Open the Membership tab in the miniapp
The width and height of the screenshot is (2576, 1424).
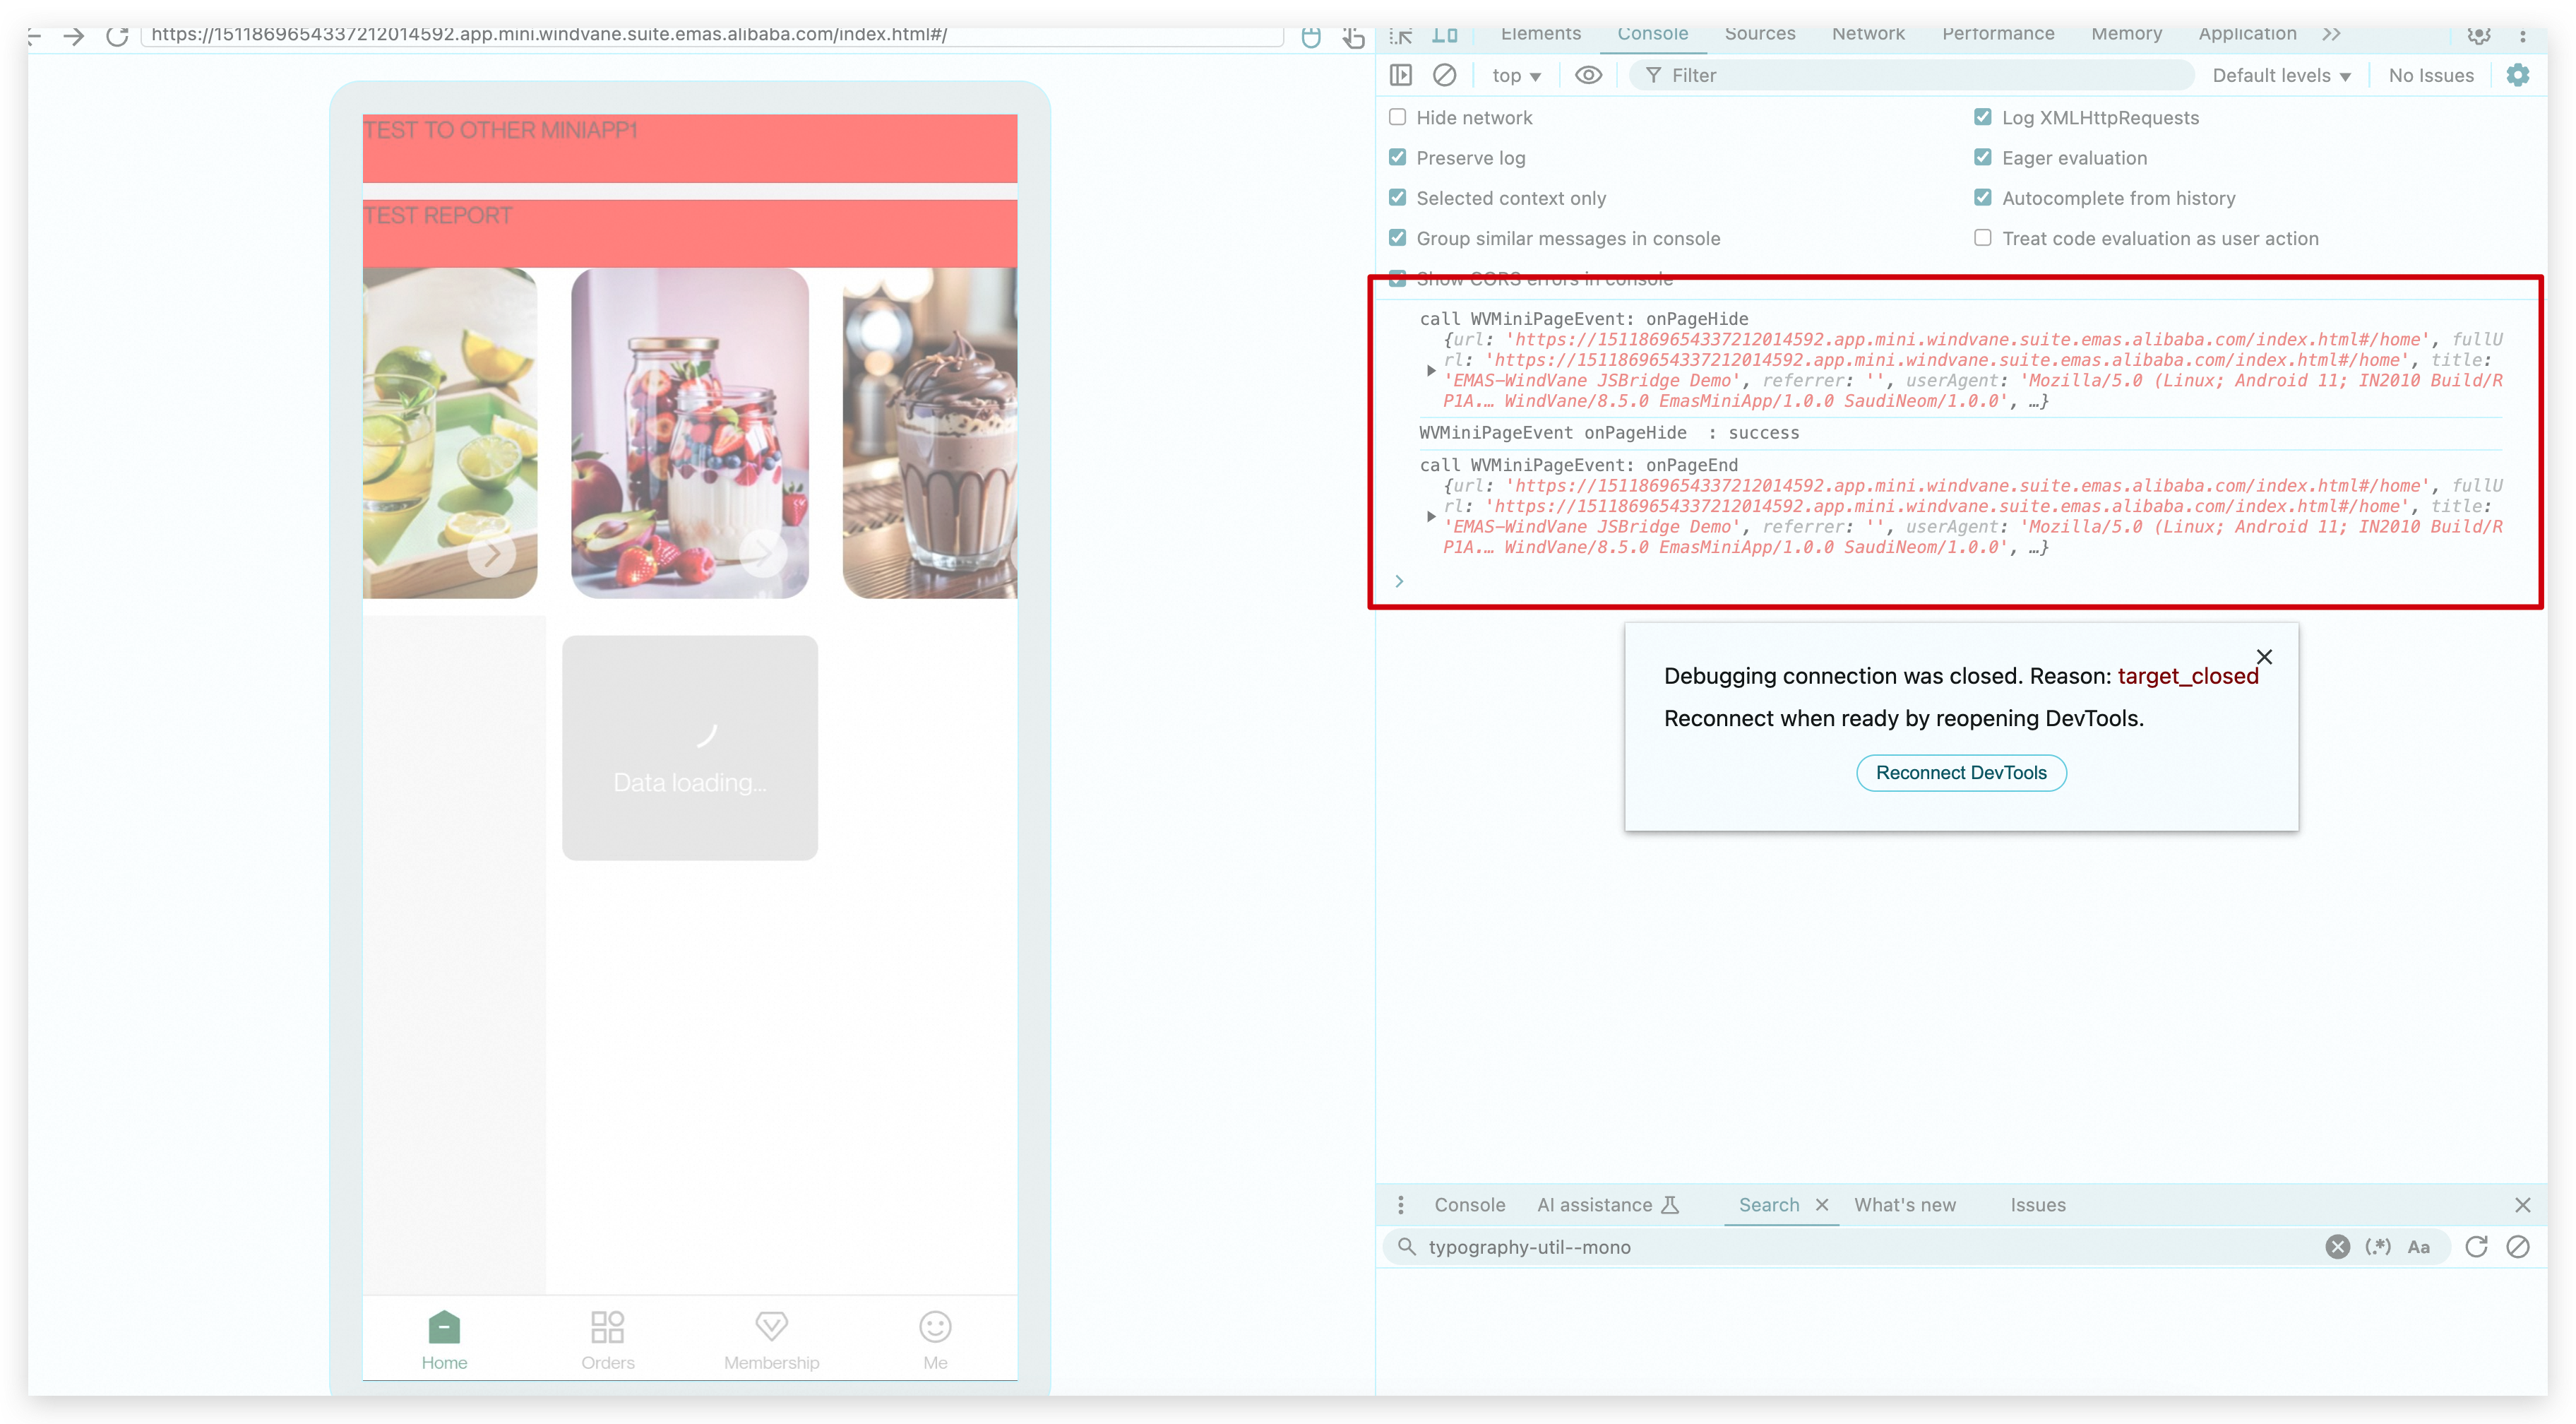pos(771,1340)
